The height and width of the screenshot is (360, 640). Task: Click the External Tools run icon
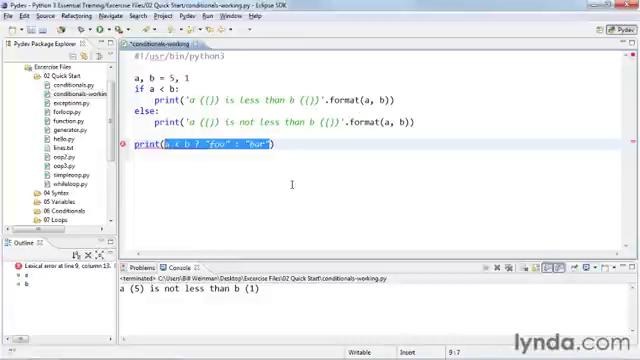(x=118, y=29)
